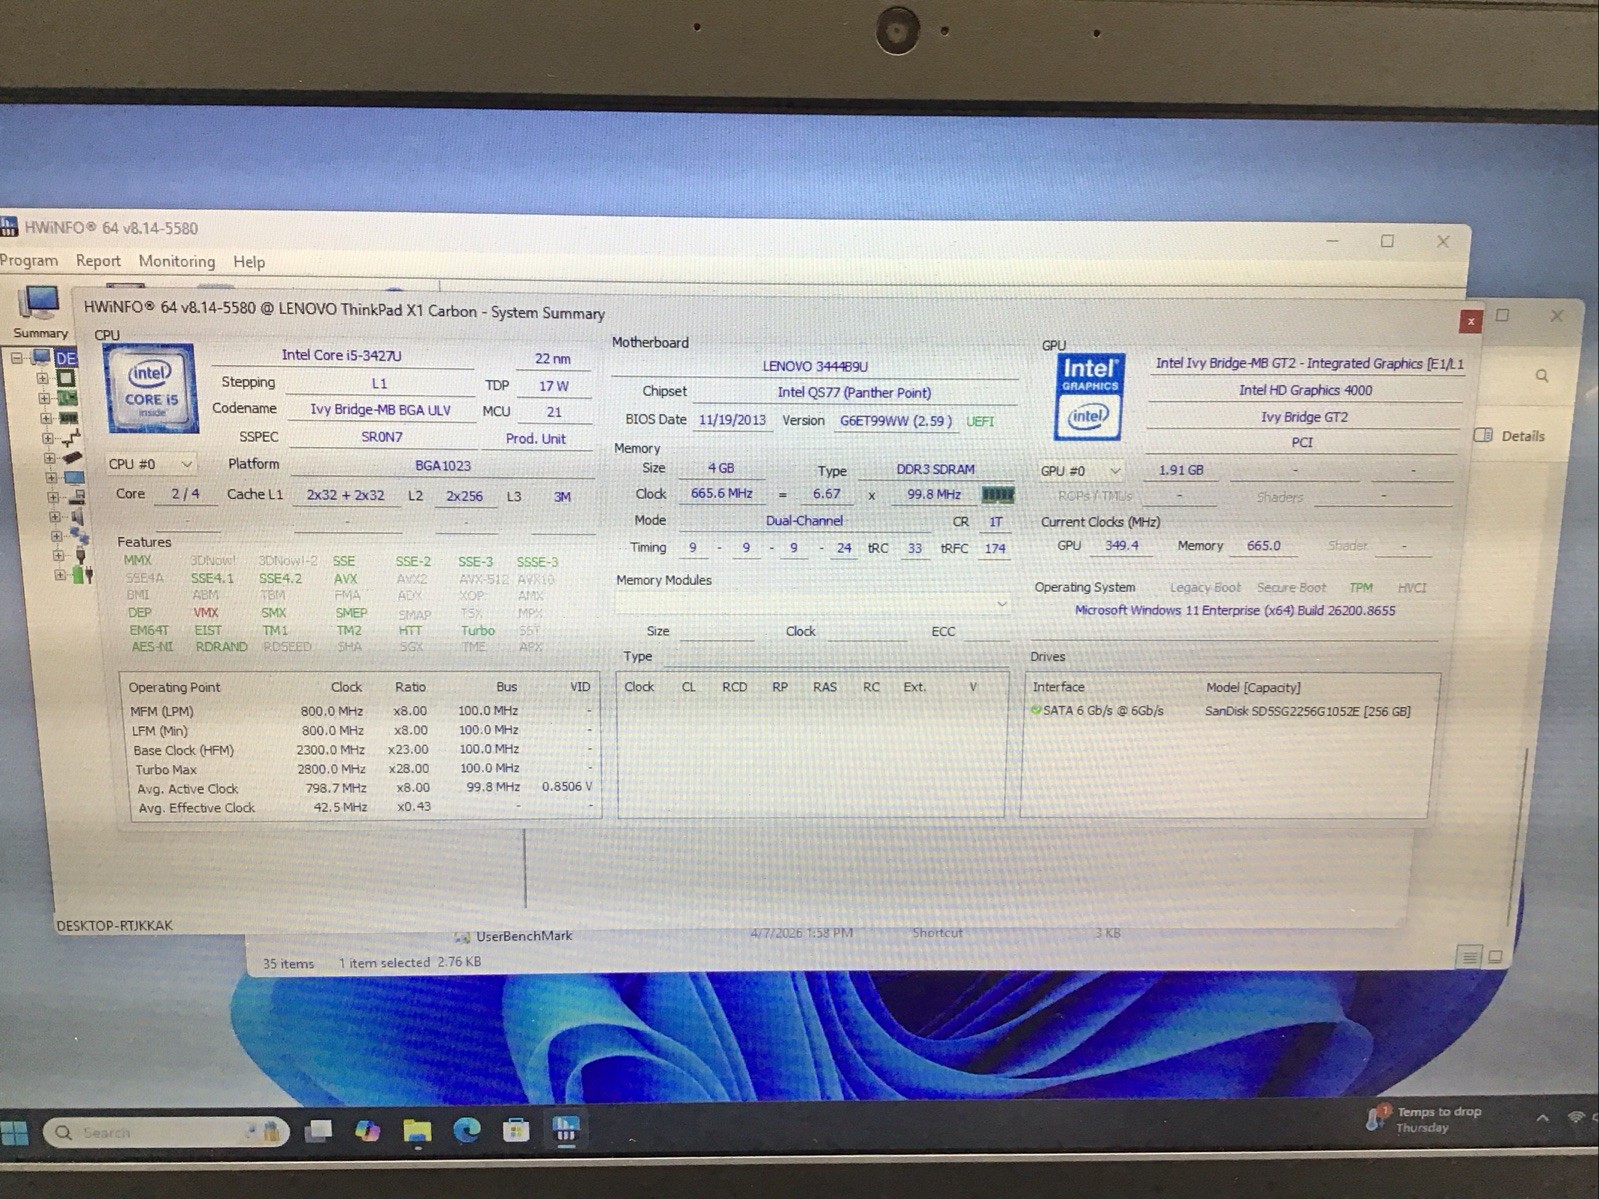
Task: Switch Explorer to details list view icon
Action: pos(1469,956)
